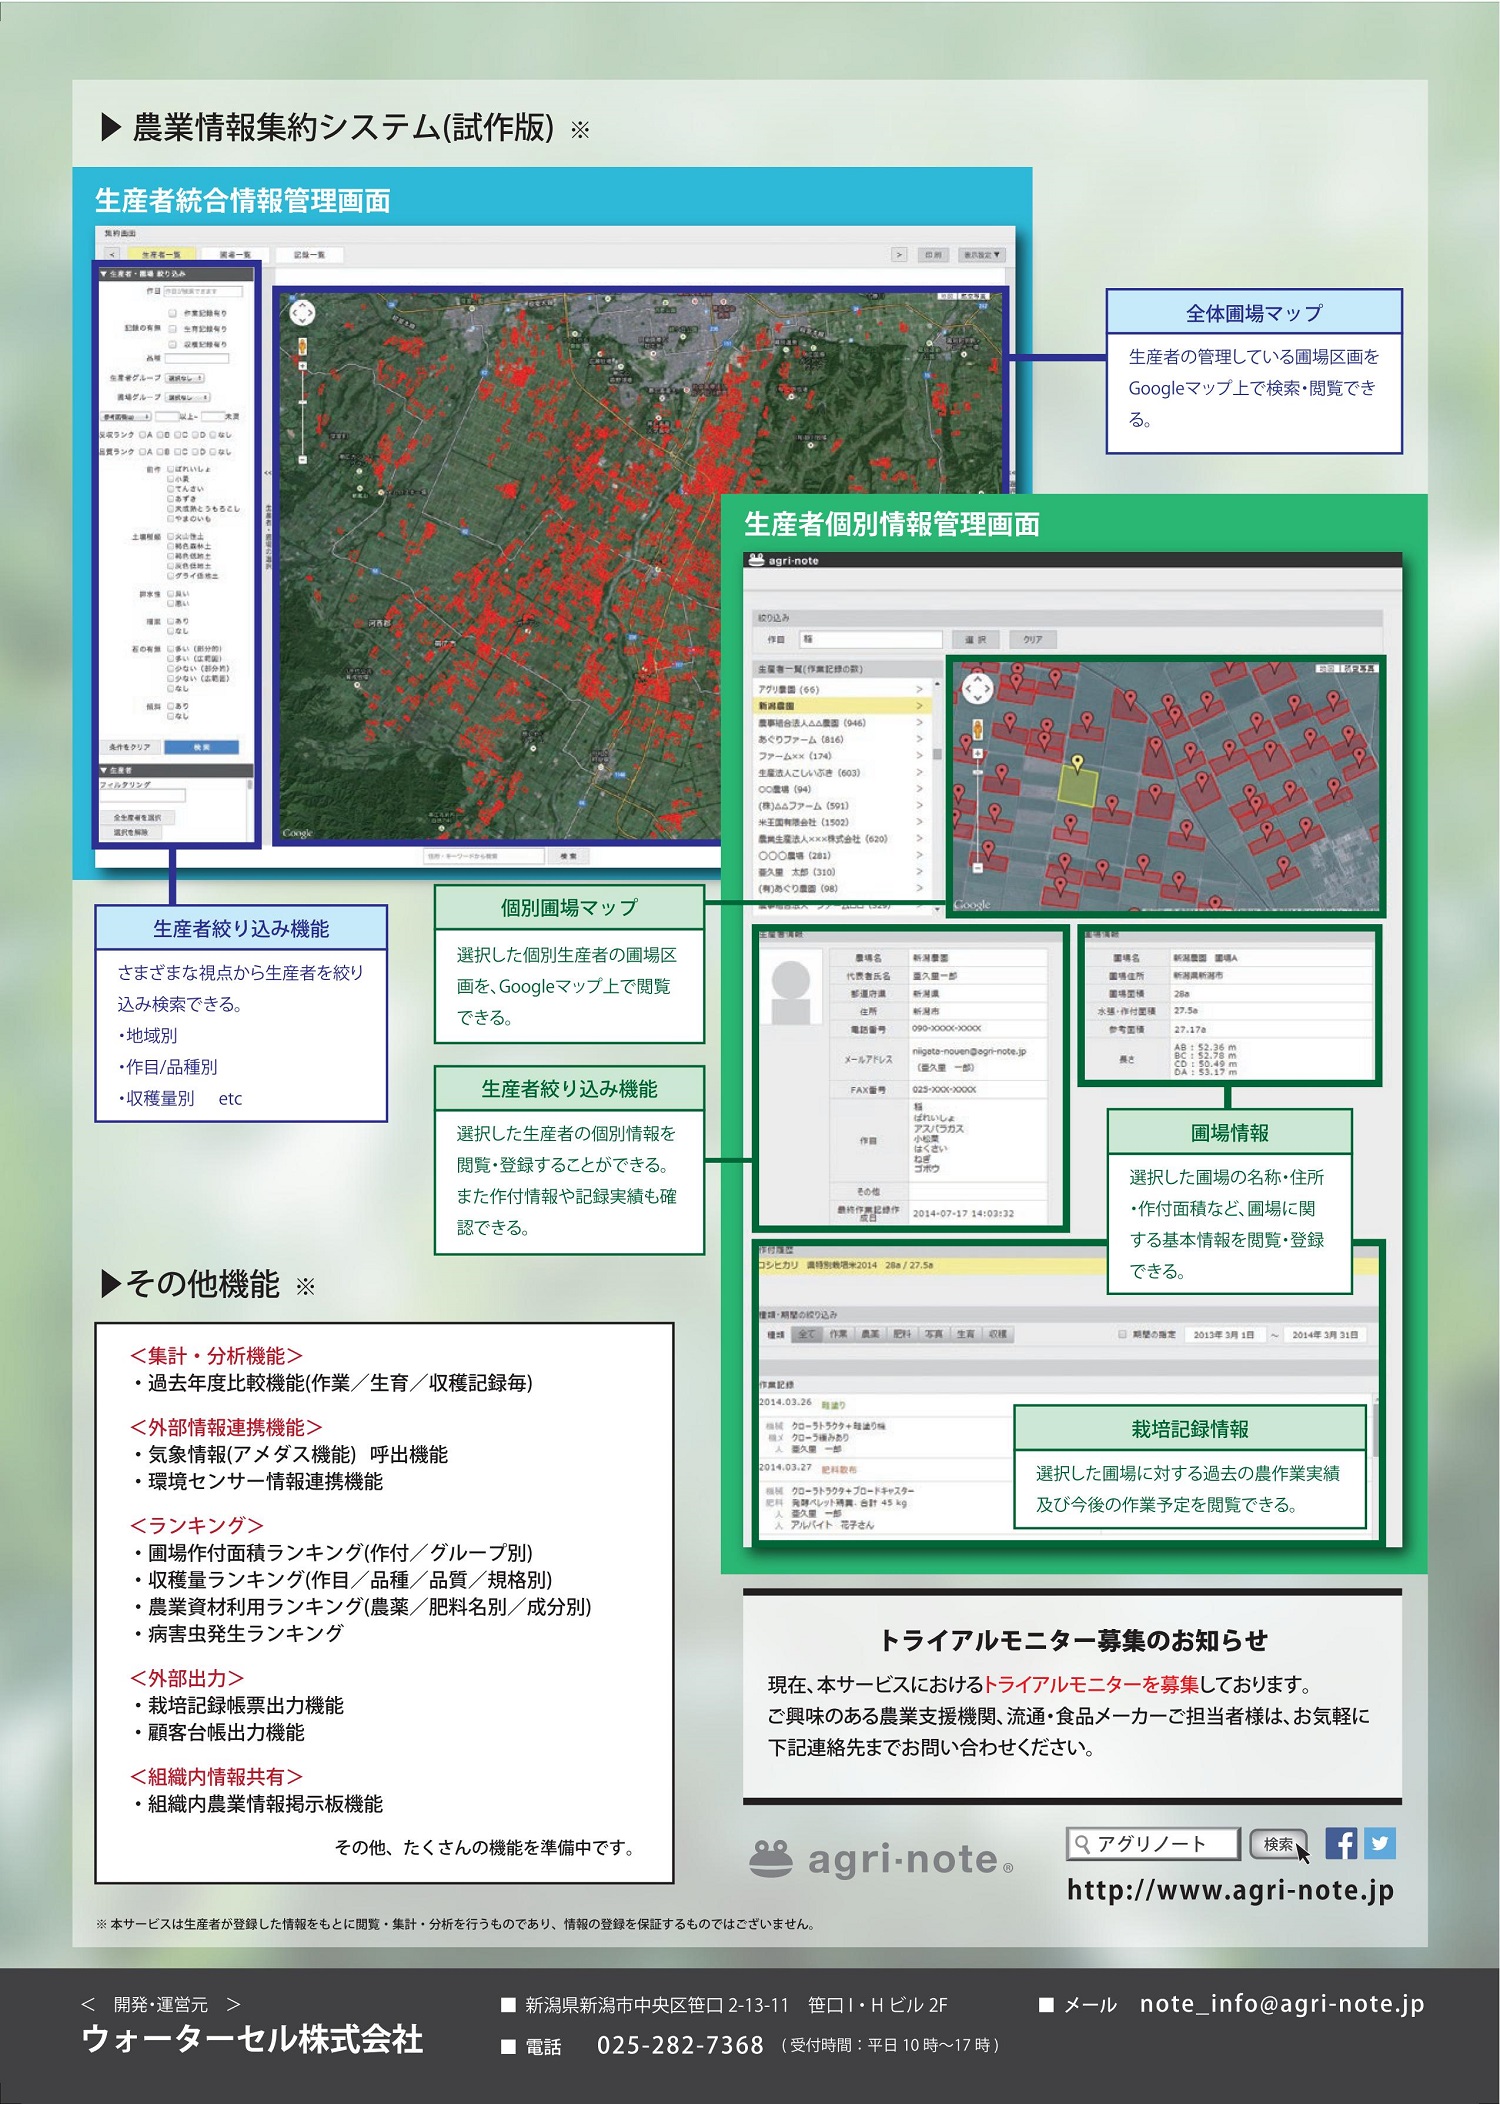This screenshot has height=2104, width=1500.
Task: Select the 農薬 record type filter
Action: (x=871, y=1334)
